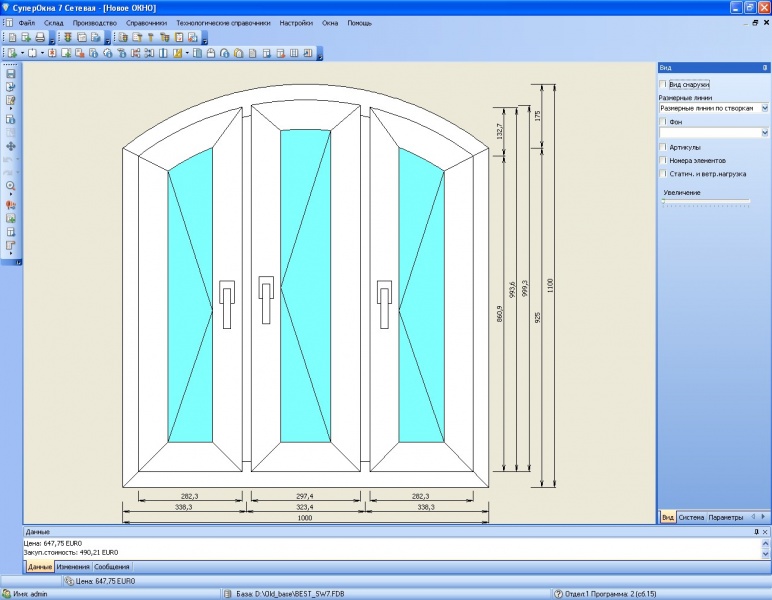Click the window frame layout icon in sidebar
The height and width of the screenshot is (600, 772).
pyautogui.click(x=10, y=232)
